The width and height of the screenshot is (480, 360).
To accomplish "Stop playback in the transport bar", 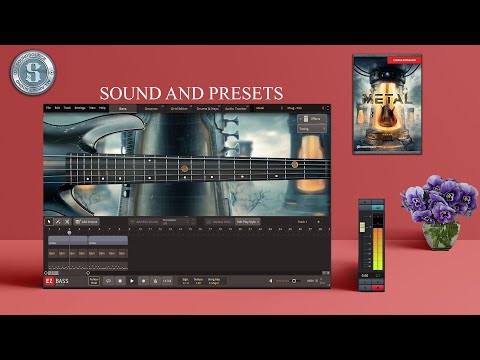I will tap(120, 281).
